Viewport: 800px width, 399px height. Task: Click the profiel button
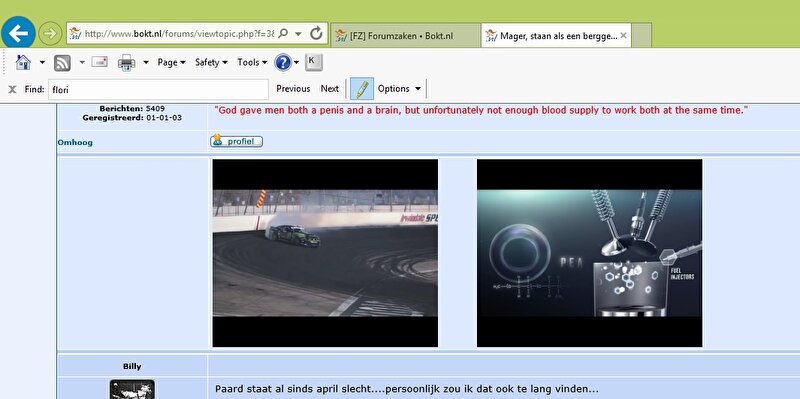(x=236, y=141)
